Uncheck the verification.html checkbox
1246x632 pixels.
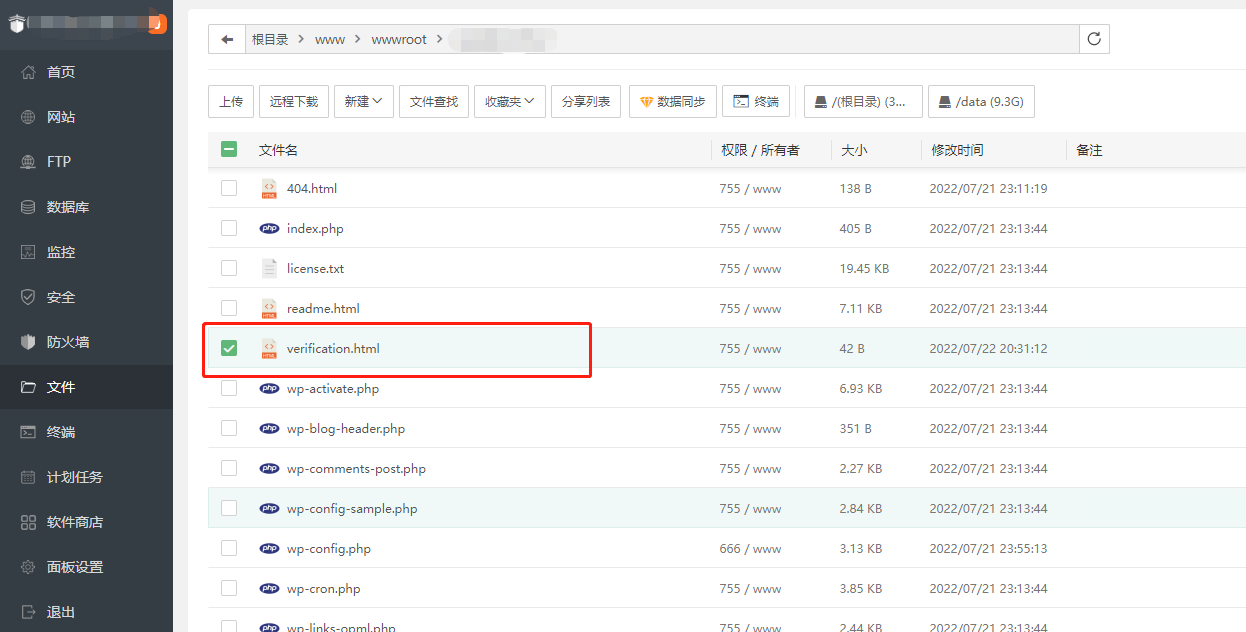coord(229,348)
